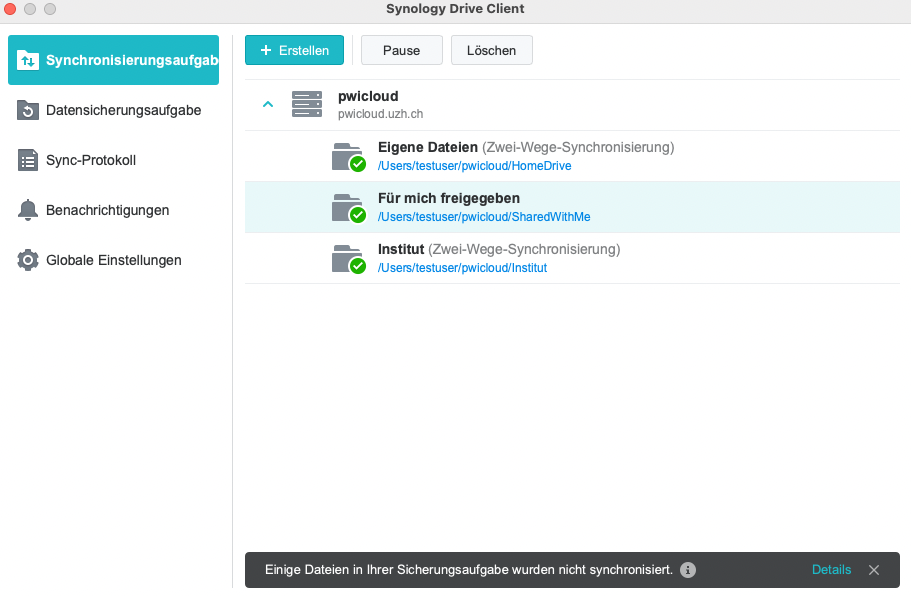Dismiss the sync warning notification
911x596 pixels.
tap(874, 570)
